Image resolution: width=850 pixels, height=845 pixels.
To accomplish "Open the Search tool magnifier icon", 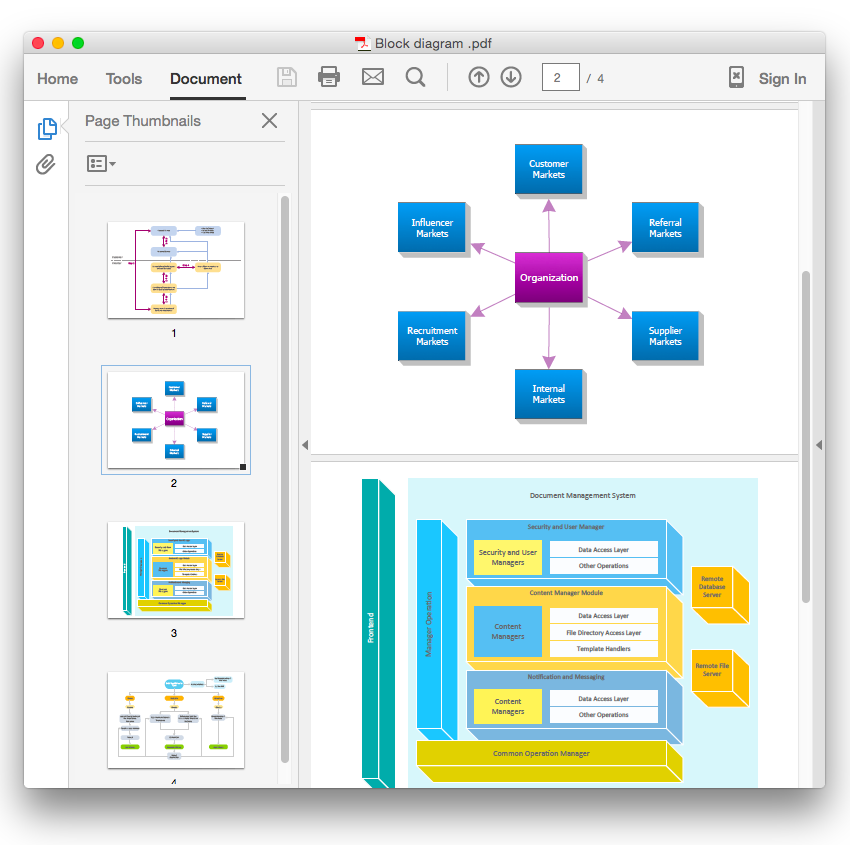I will pos(415,77).
